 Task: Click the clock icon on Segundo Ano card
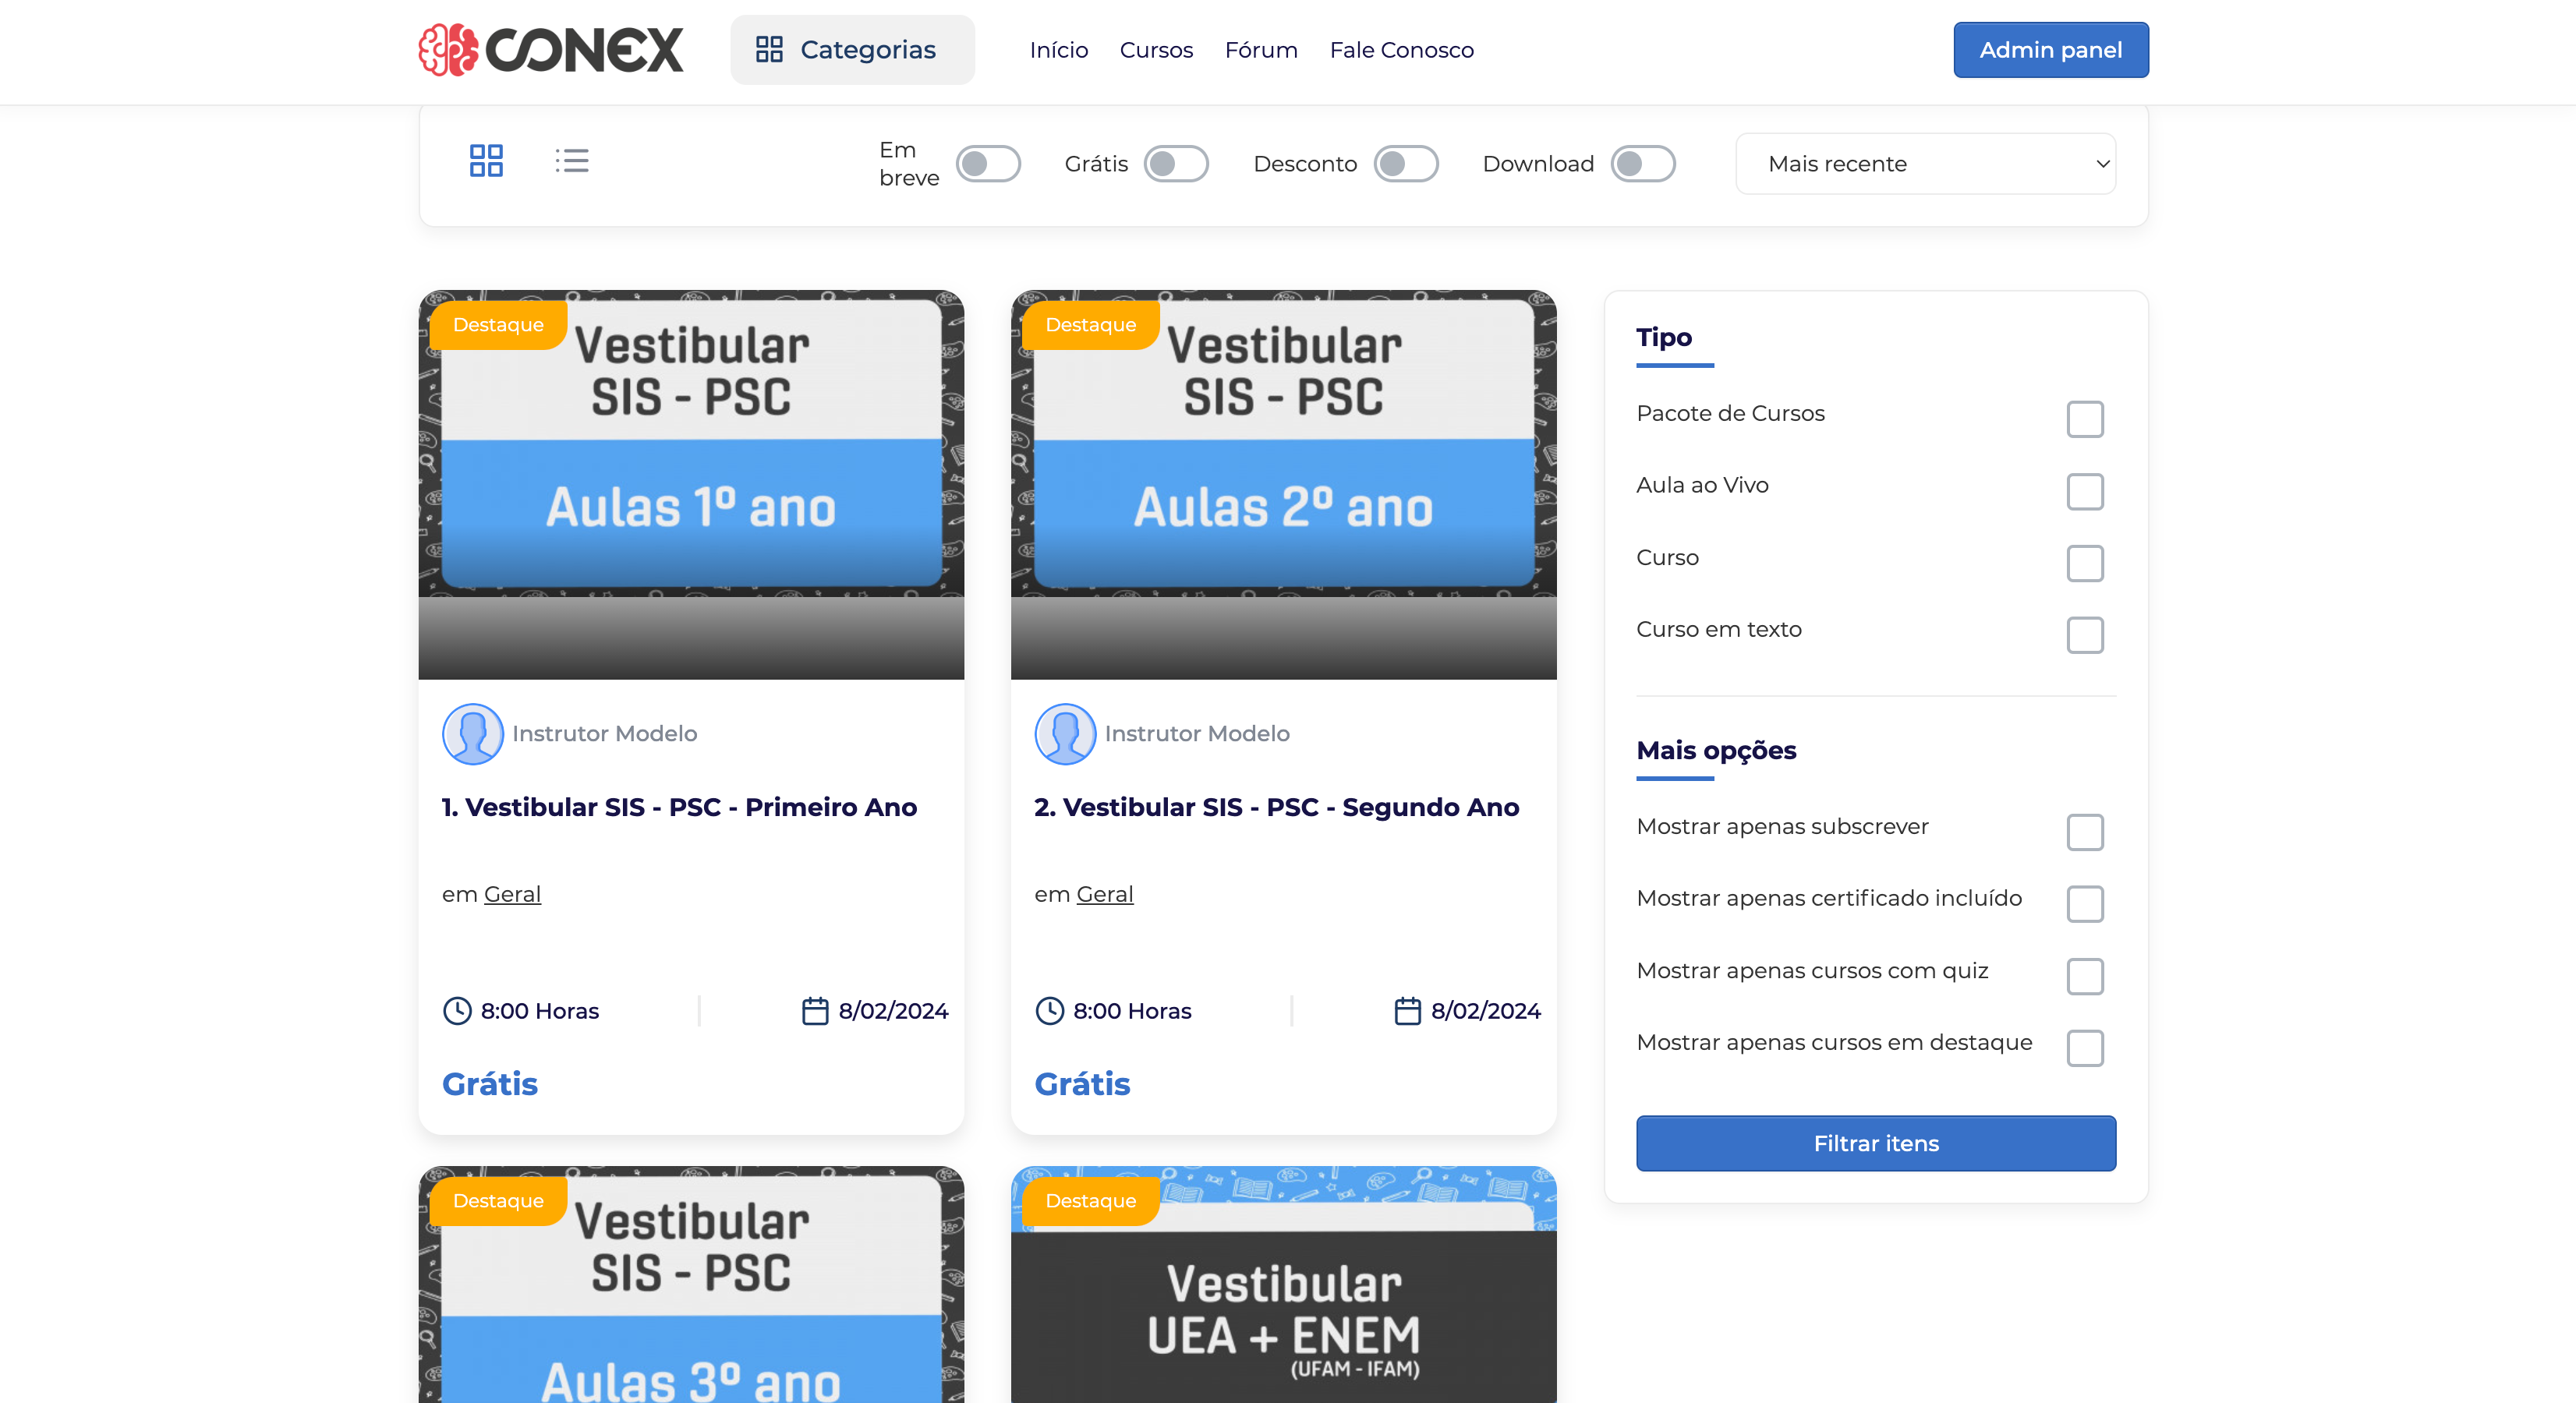tap(1049, 1010)
